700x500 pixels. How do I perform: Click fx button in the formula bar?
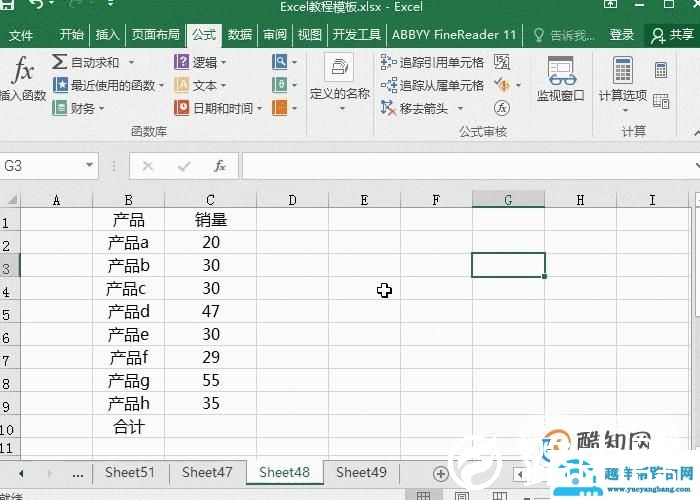pos(220,166)
